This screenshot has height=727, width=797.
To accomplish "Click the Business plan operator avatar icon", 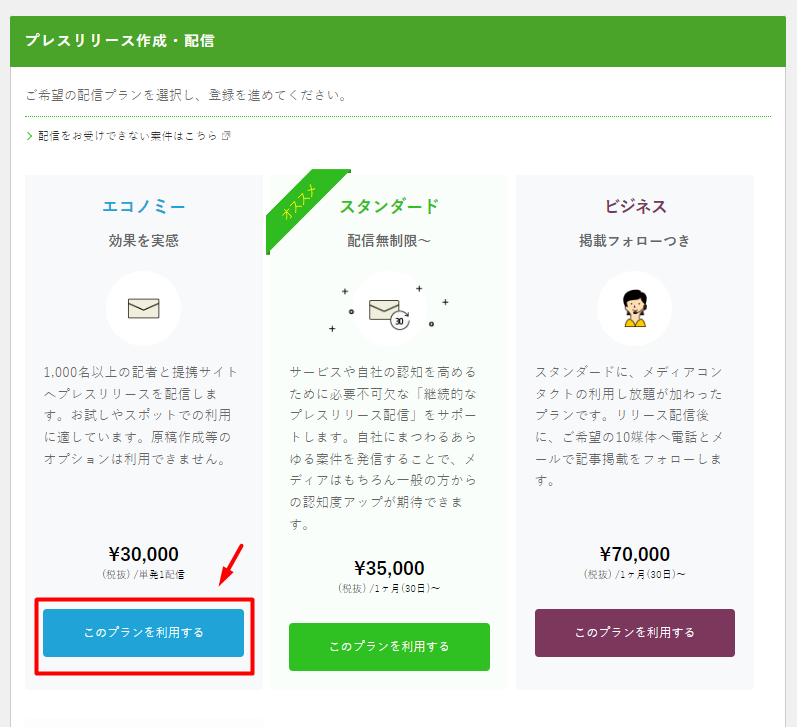I will point(635,308).
